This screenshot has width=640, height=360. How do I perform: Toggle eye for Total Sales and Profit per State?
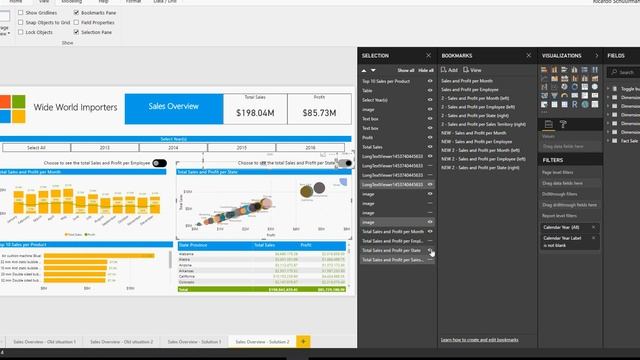430,250
